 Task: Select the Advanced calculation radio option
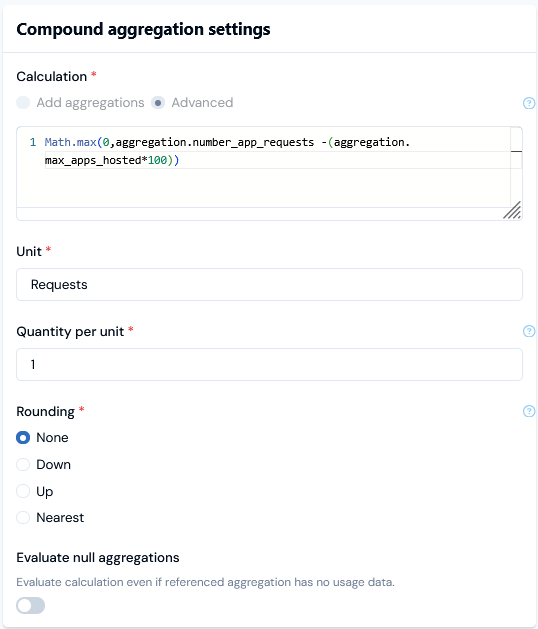(158, 103)
